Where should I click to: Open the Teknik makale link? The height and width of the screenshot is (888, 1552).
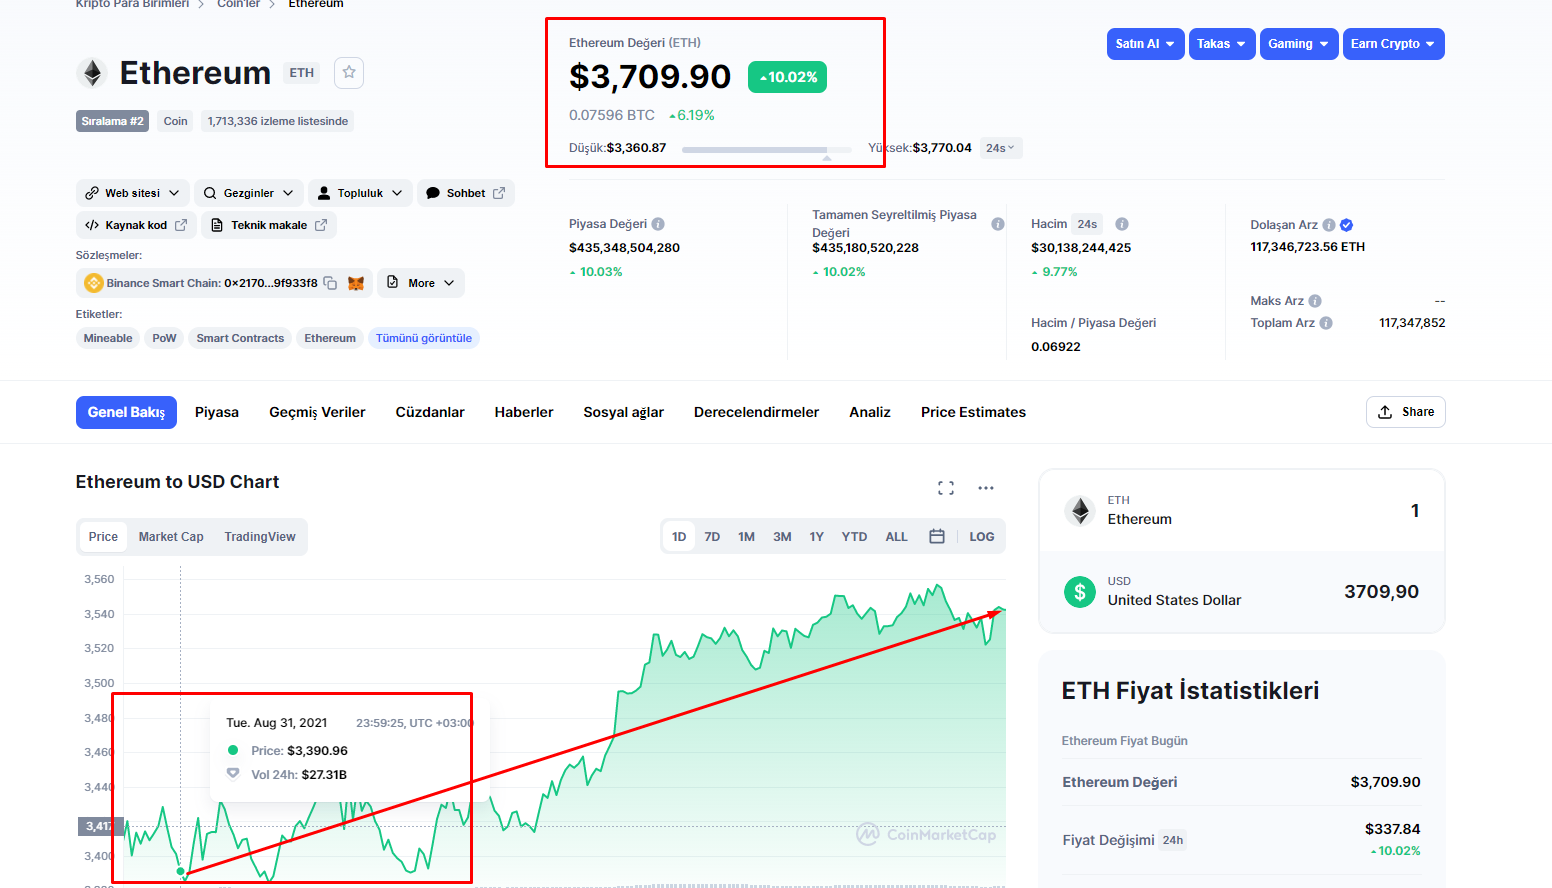click(x=269, y=225)
